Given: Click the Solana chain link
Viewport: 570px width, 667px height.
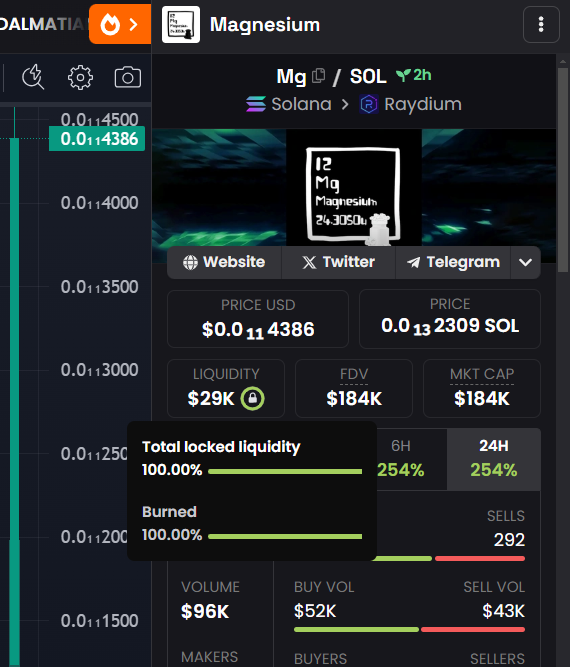Looking at the screenshot, I should coord(289,104).
